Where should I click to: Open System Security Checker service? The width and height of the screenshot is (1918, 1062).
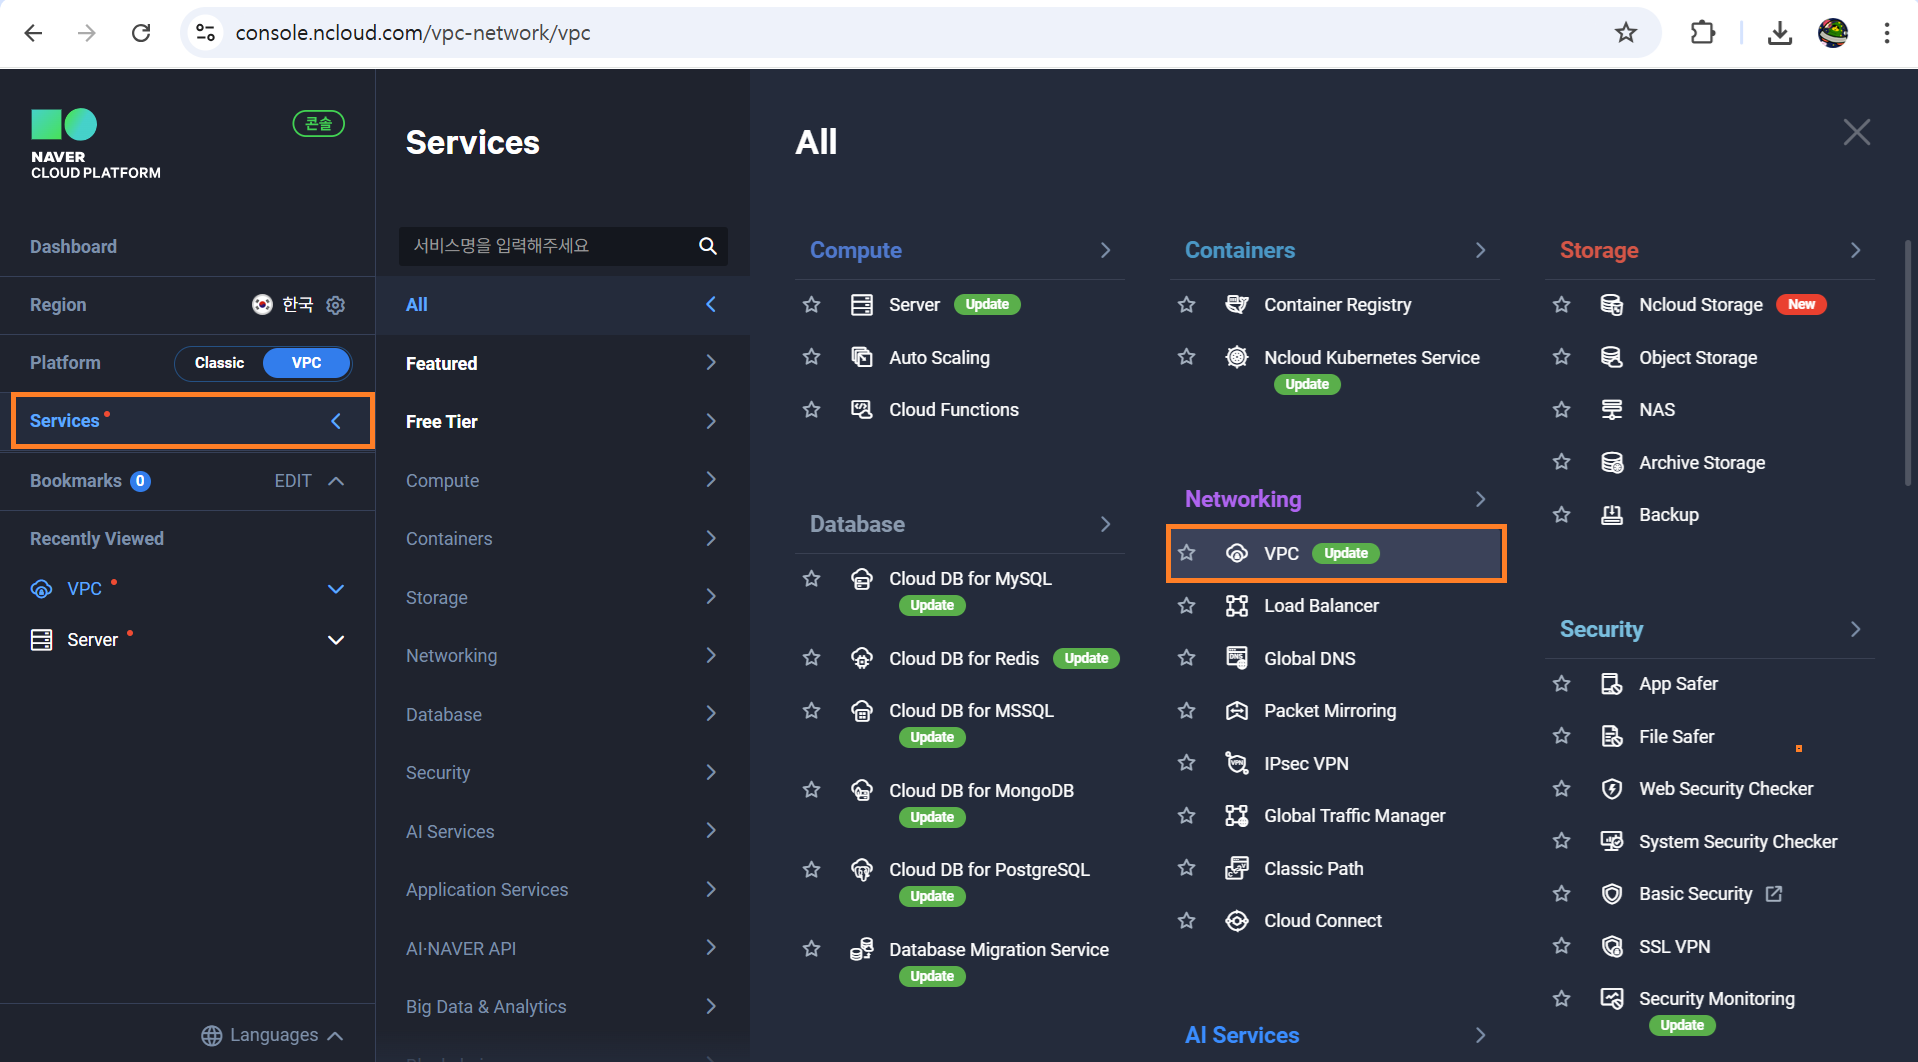click(x=1737, y=842)
